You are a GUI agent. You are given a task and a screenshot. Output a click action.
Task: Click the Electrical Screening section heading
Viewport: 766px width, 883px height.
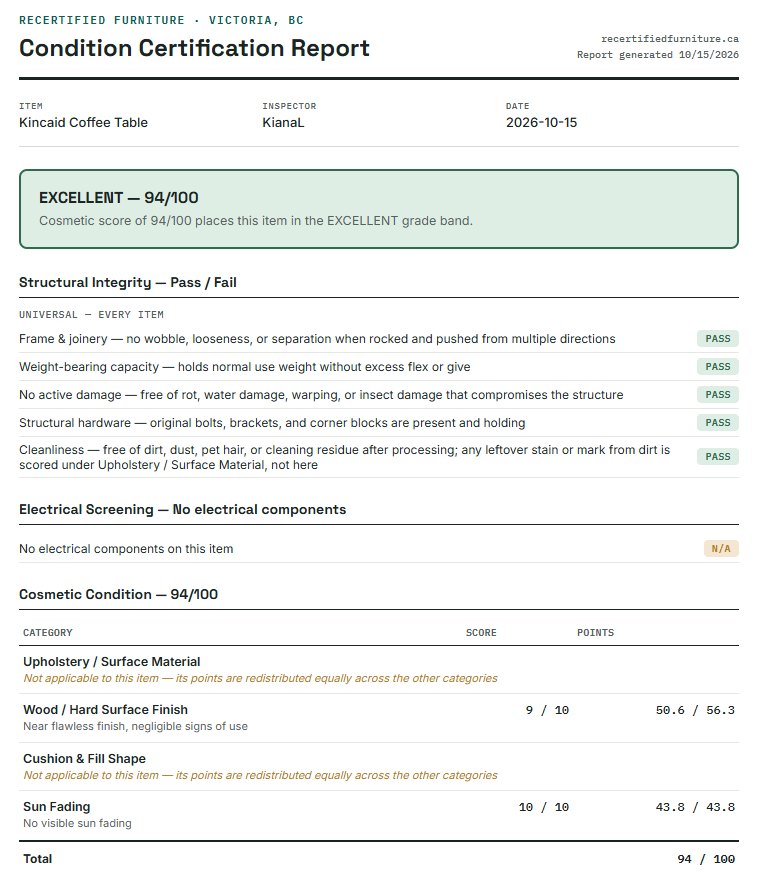coord(182,510)
